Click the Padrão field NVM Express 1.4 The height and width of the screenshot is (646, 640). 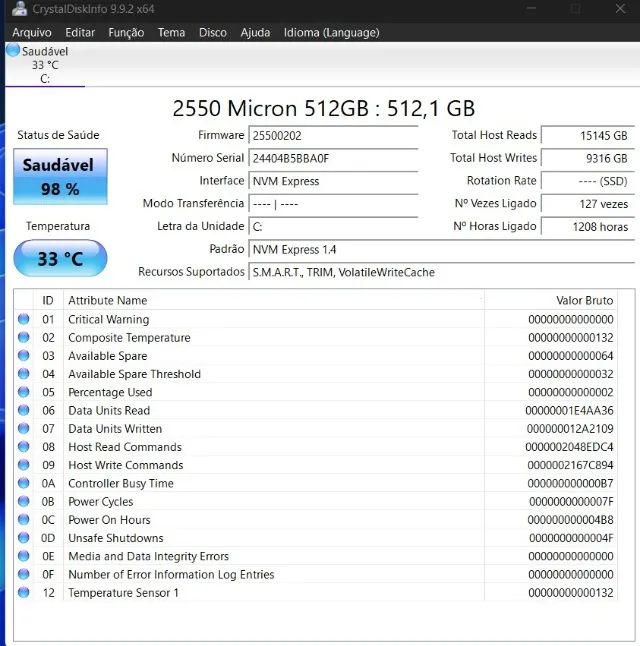point(441,250)
